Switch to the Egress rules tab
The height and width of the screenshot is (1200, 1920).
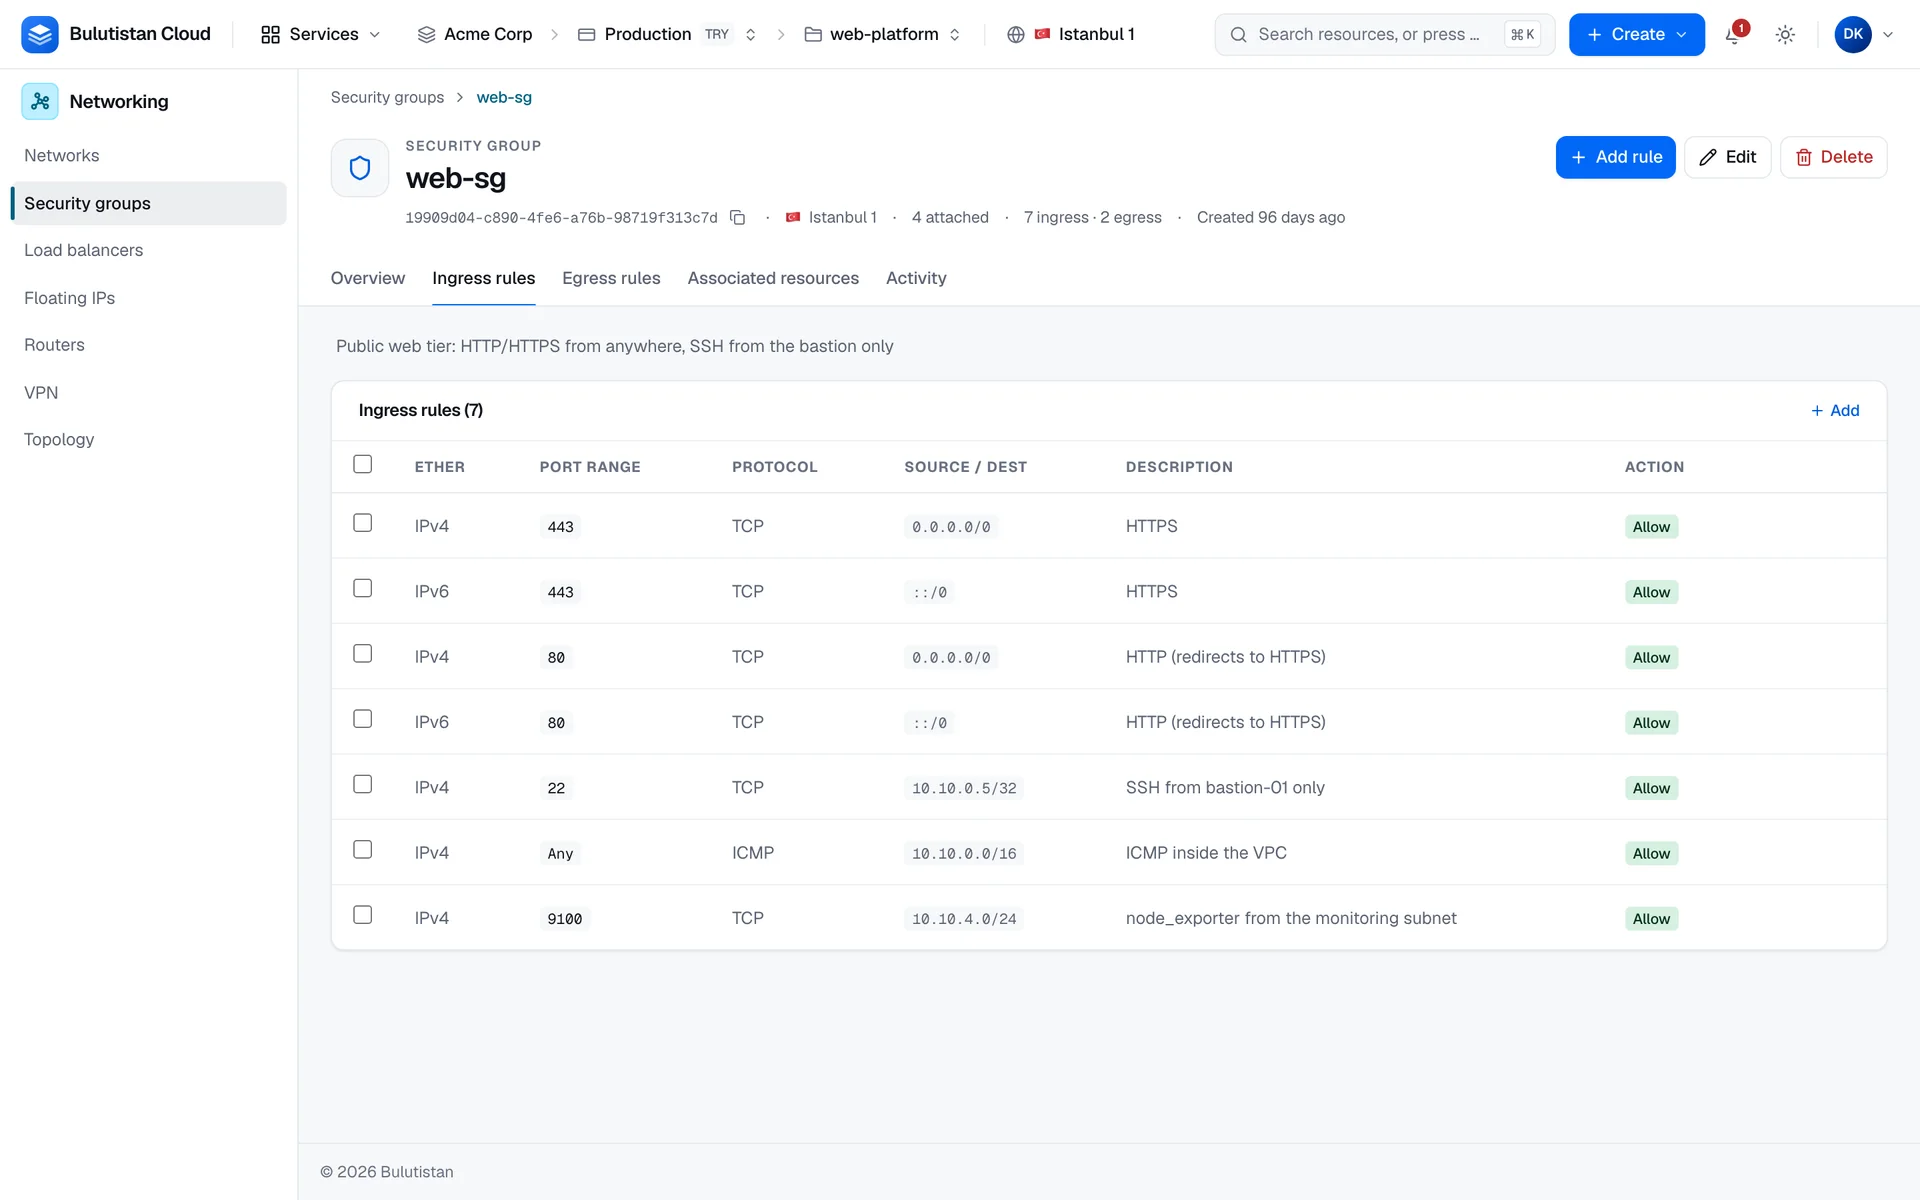[611, 278]
